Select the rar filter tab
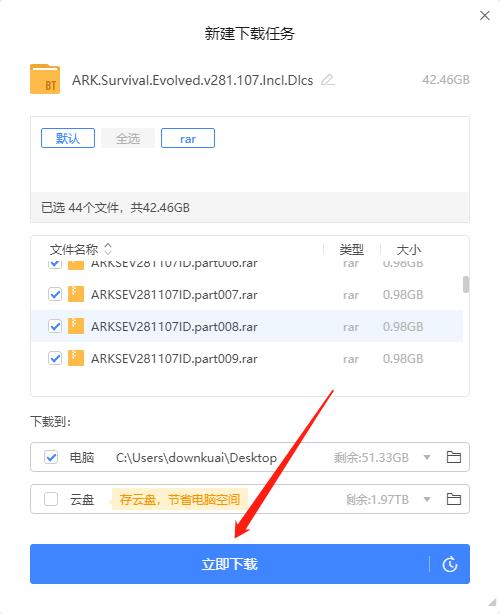500x614 pixels. point(188,138)
